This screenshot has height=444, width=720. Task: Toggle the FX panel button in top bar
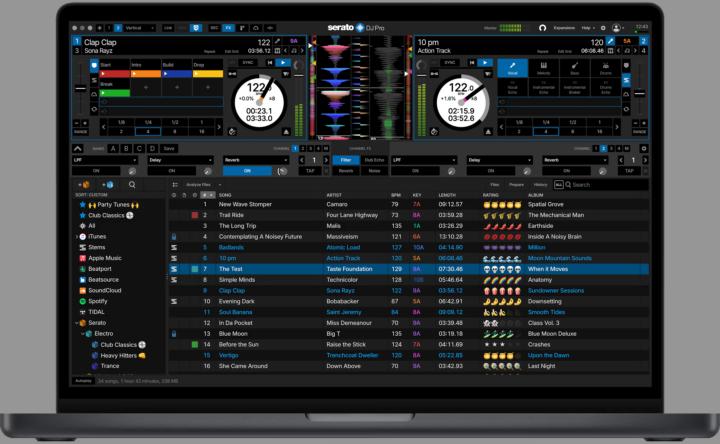tap(228, 28)
